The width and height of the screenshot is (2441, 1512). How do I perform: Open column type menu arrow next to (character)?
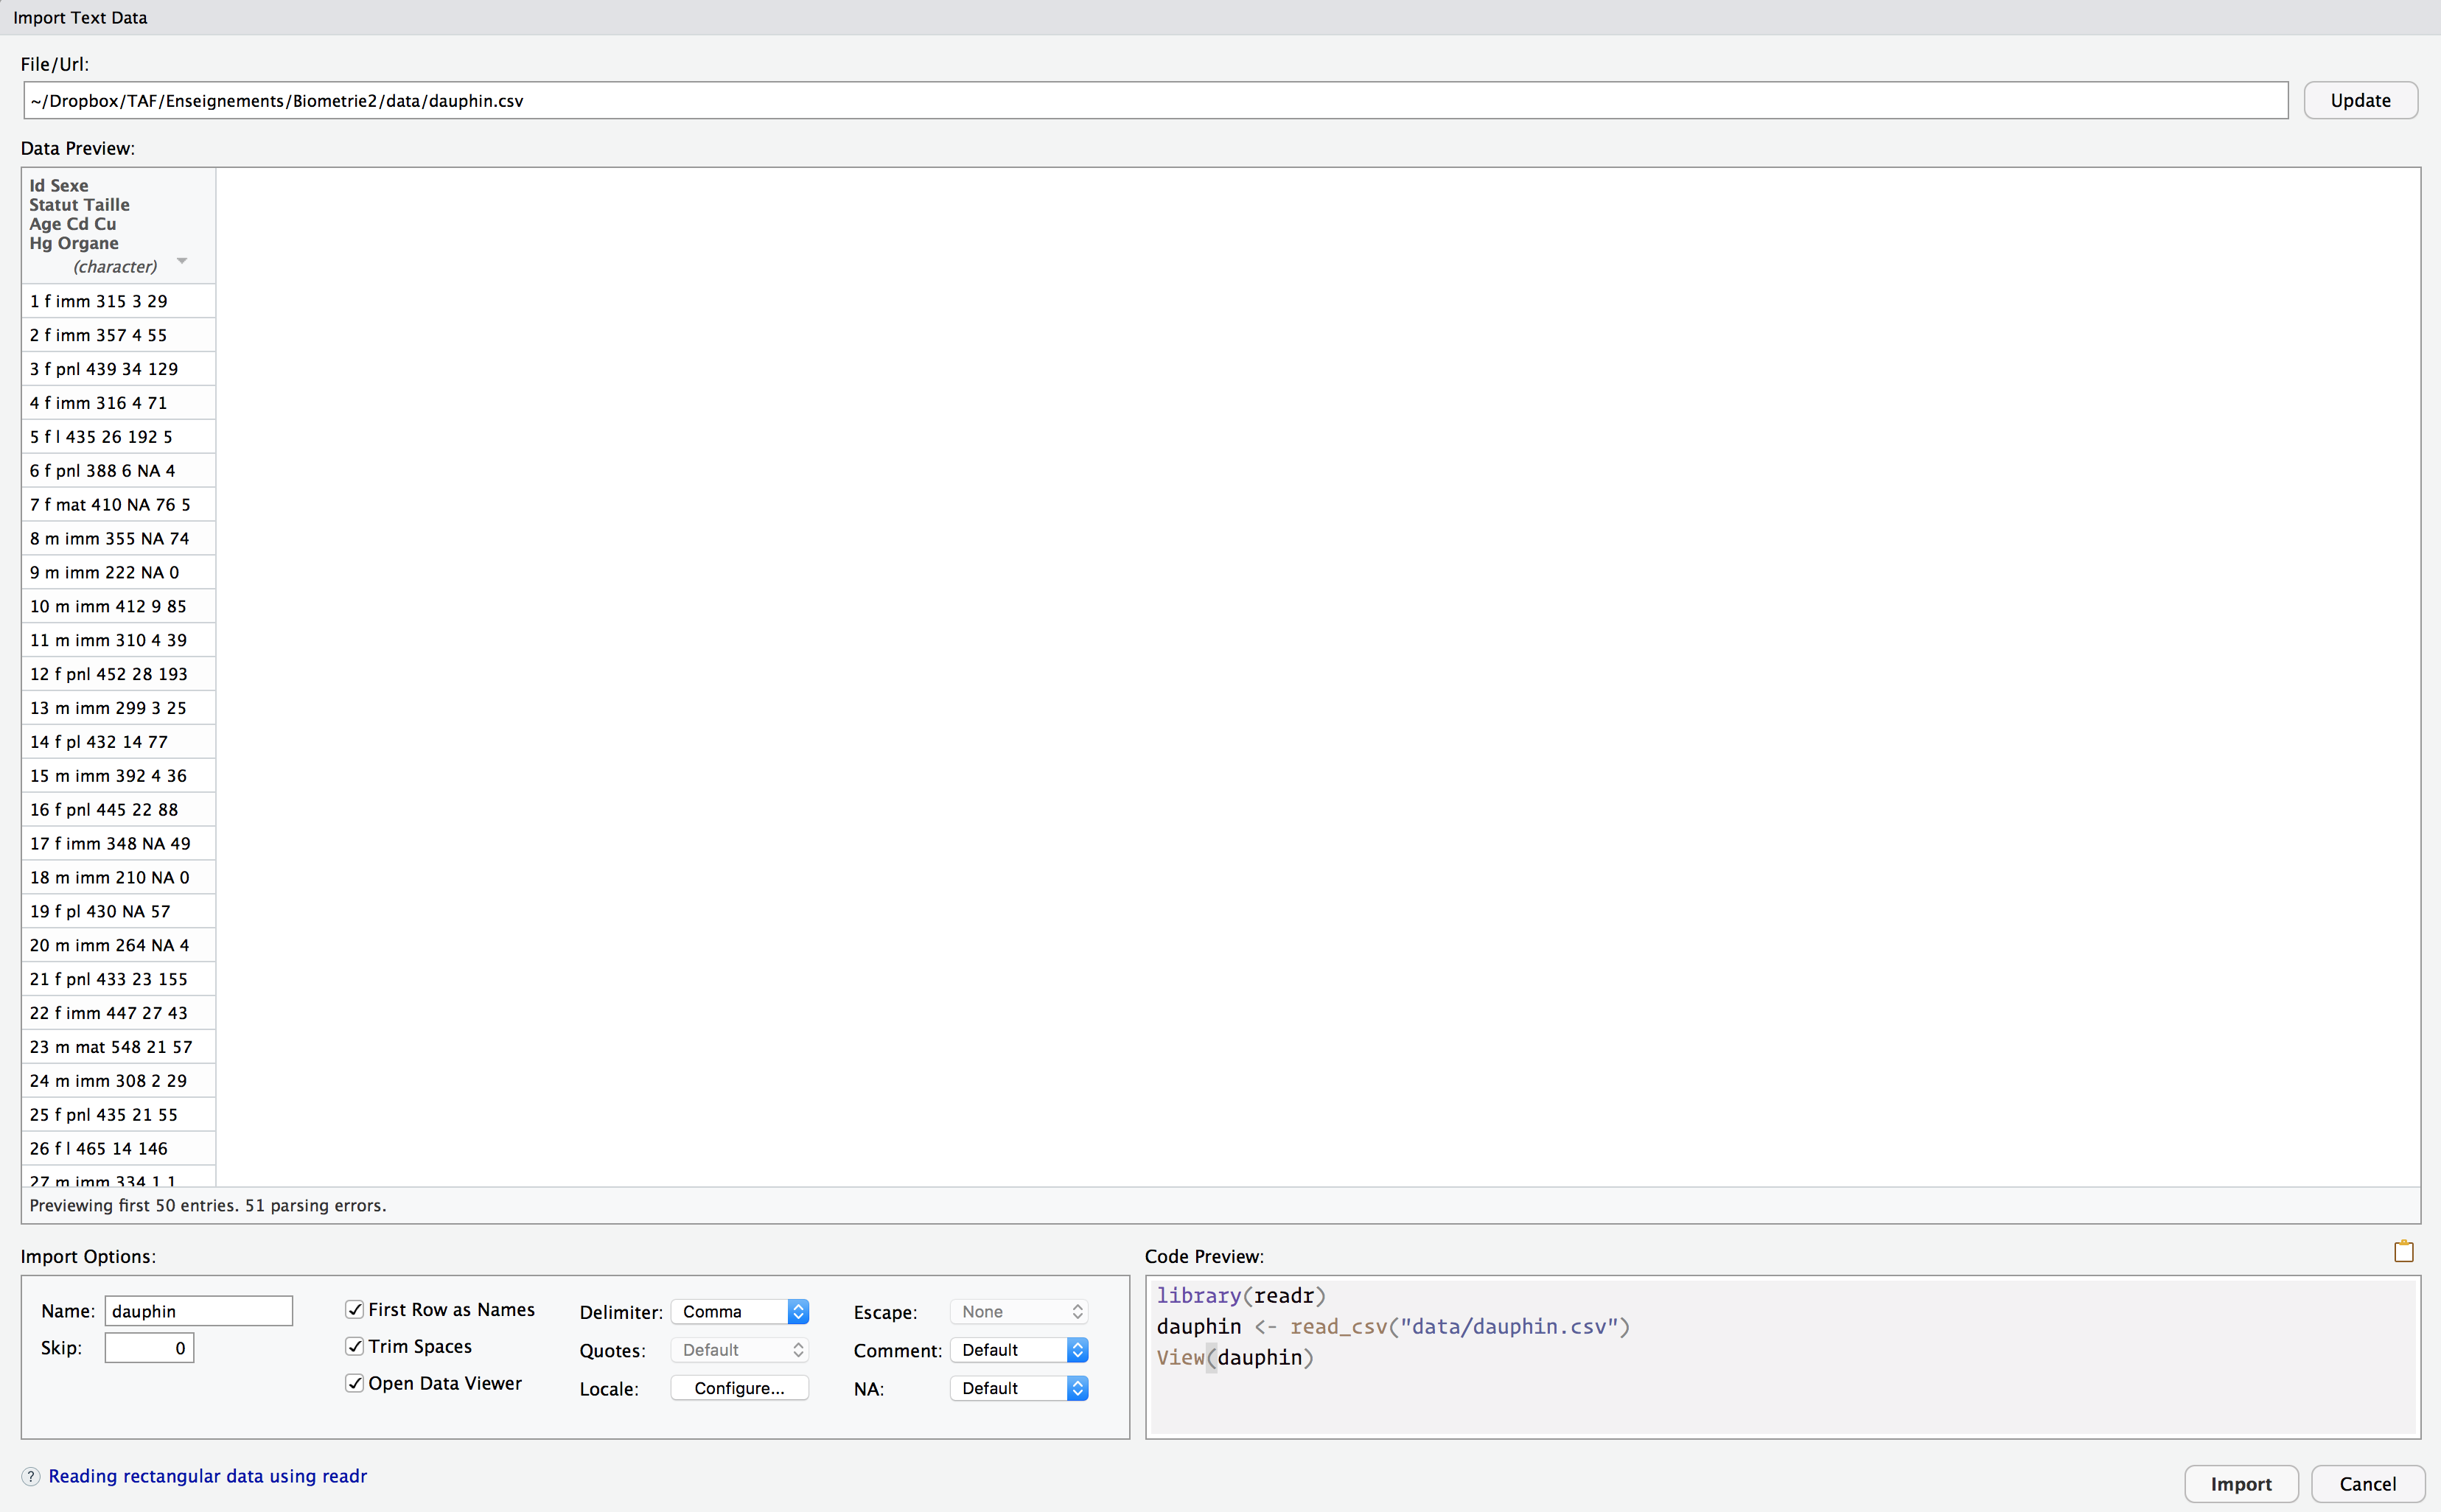pyautogui.click(x=182, y=261)
